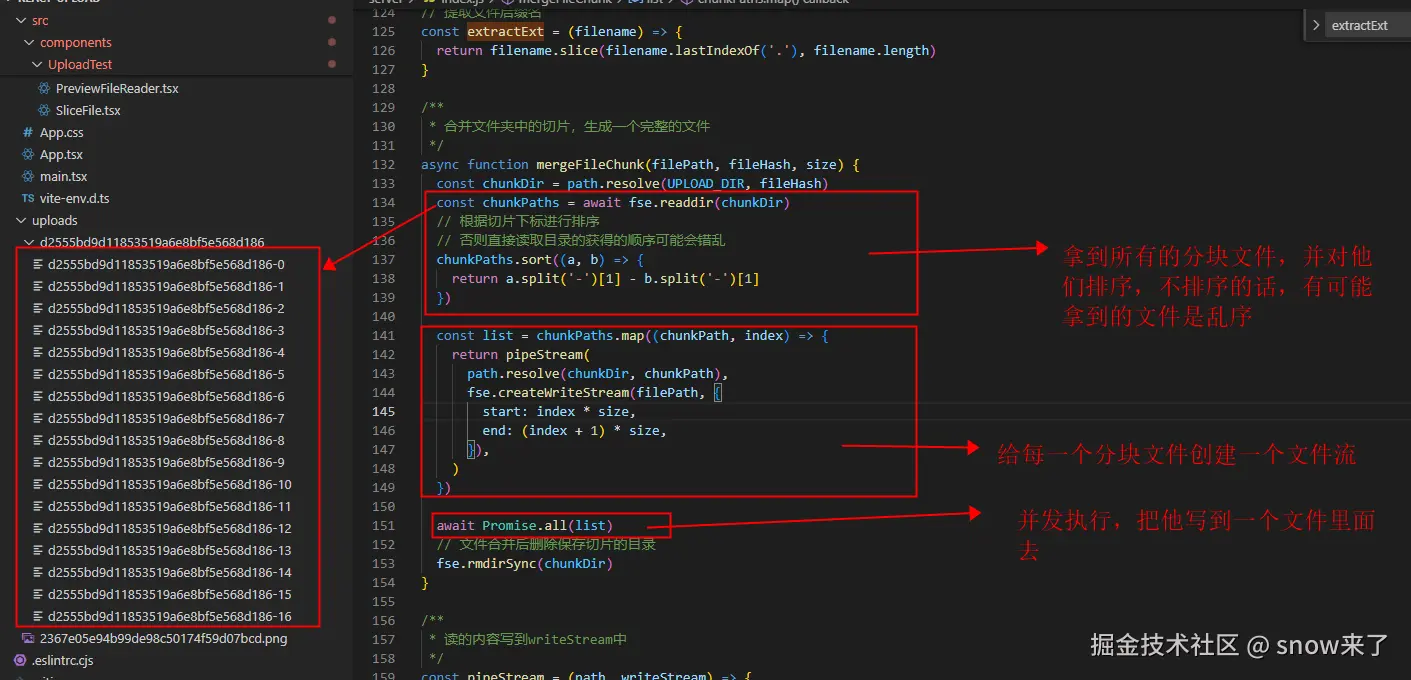This screenshot has height=680, width=1411.
Task: Click line number 151 in the gutter
Action: (383, 525)
